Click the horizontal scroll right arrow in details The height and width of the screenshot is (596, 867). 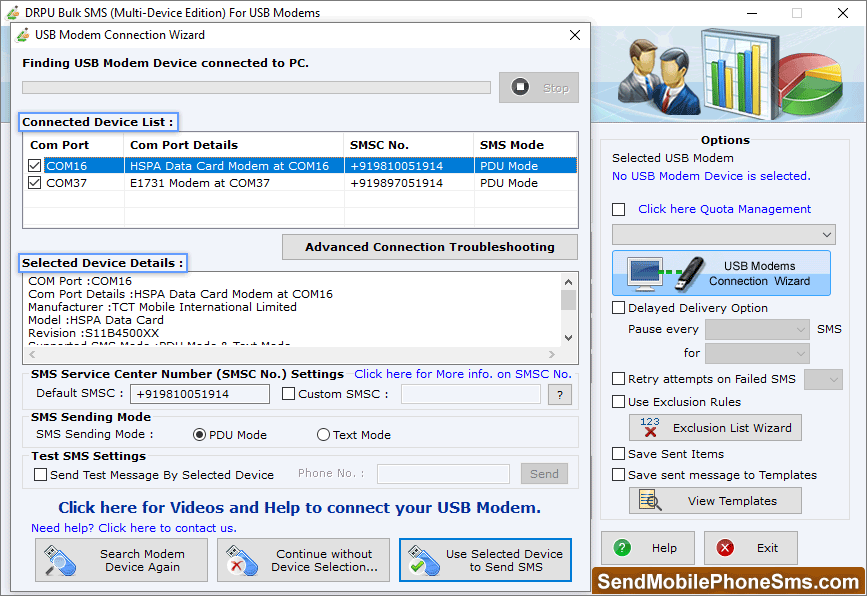click(551, 354)
